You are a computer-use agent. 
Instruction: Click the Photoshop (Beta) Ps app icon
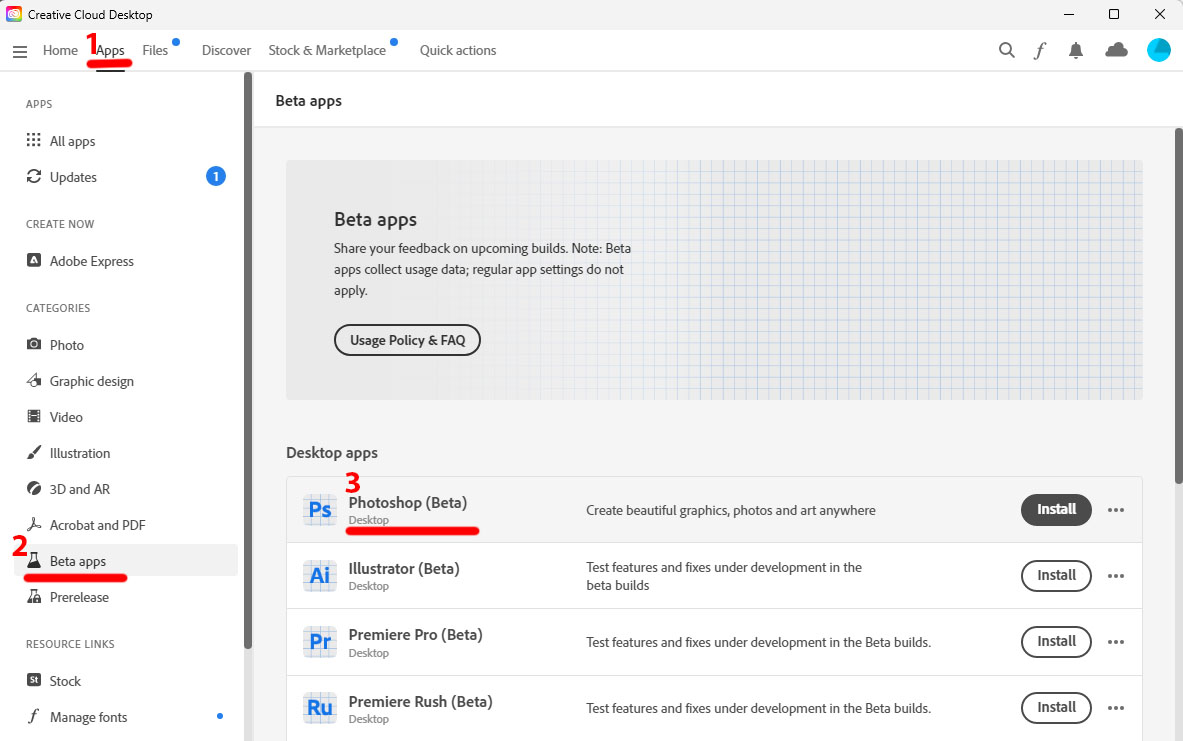click(319, 509)
